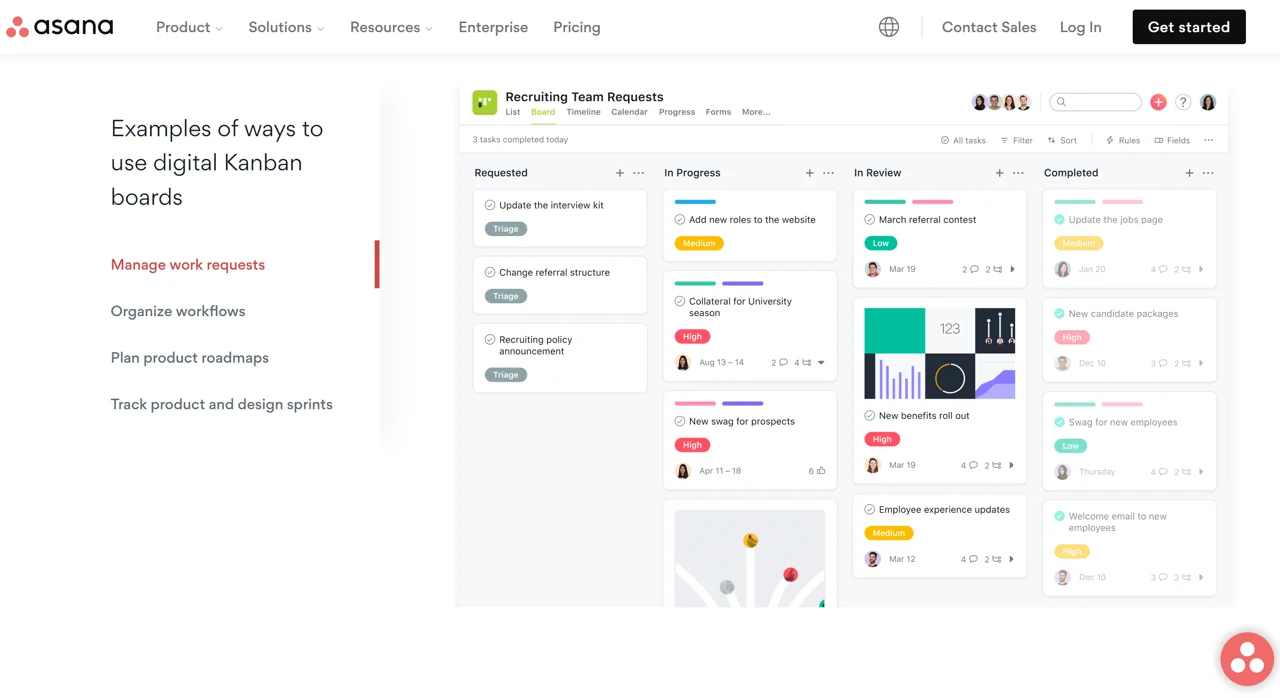1280x698 pixels.
Task: Mark Employee experience updates complete
Action: pyautogui.click(x=870, y=510)
